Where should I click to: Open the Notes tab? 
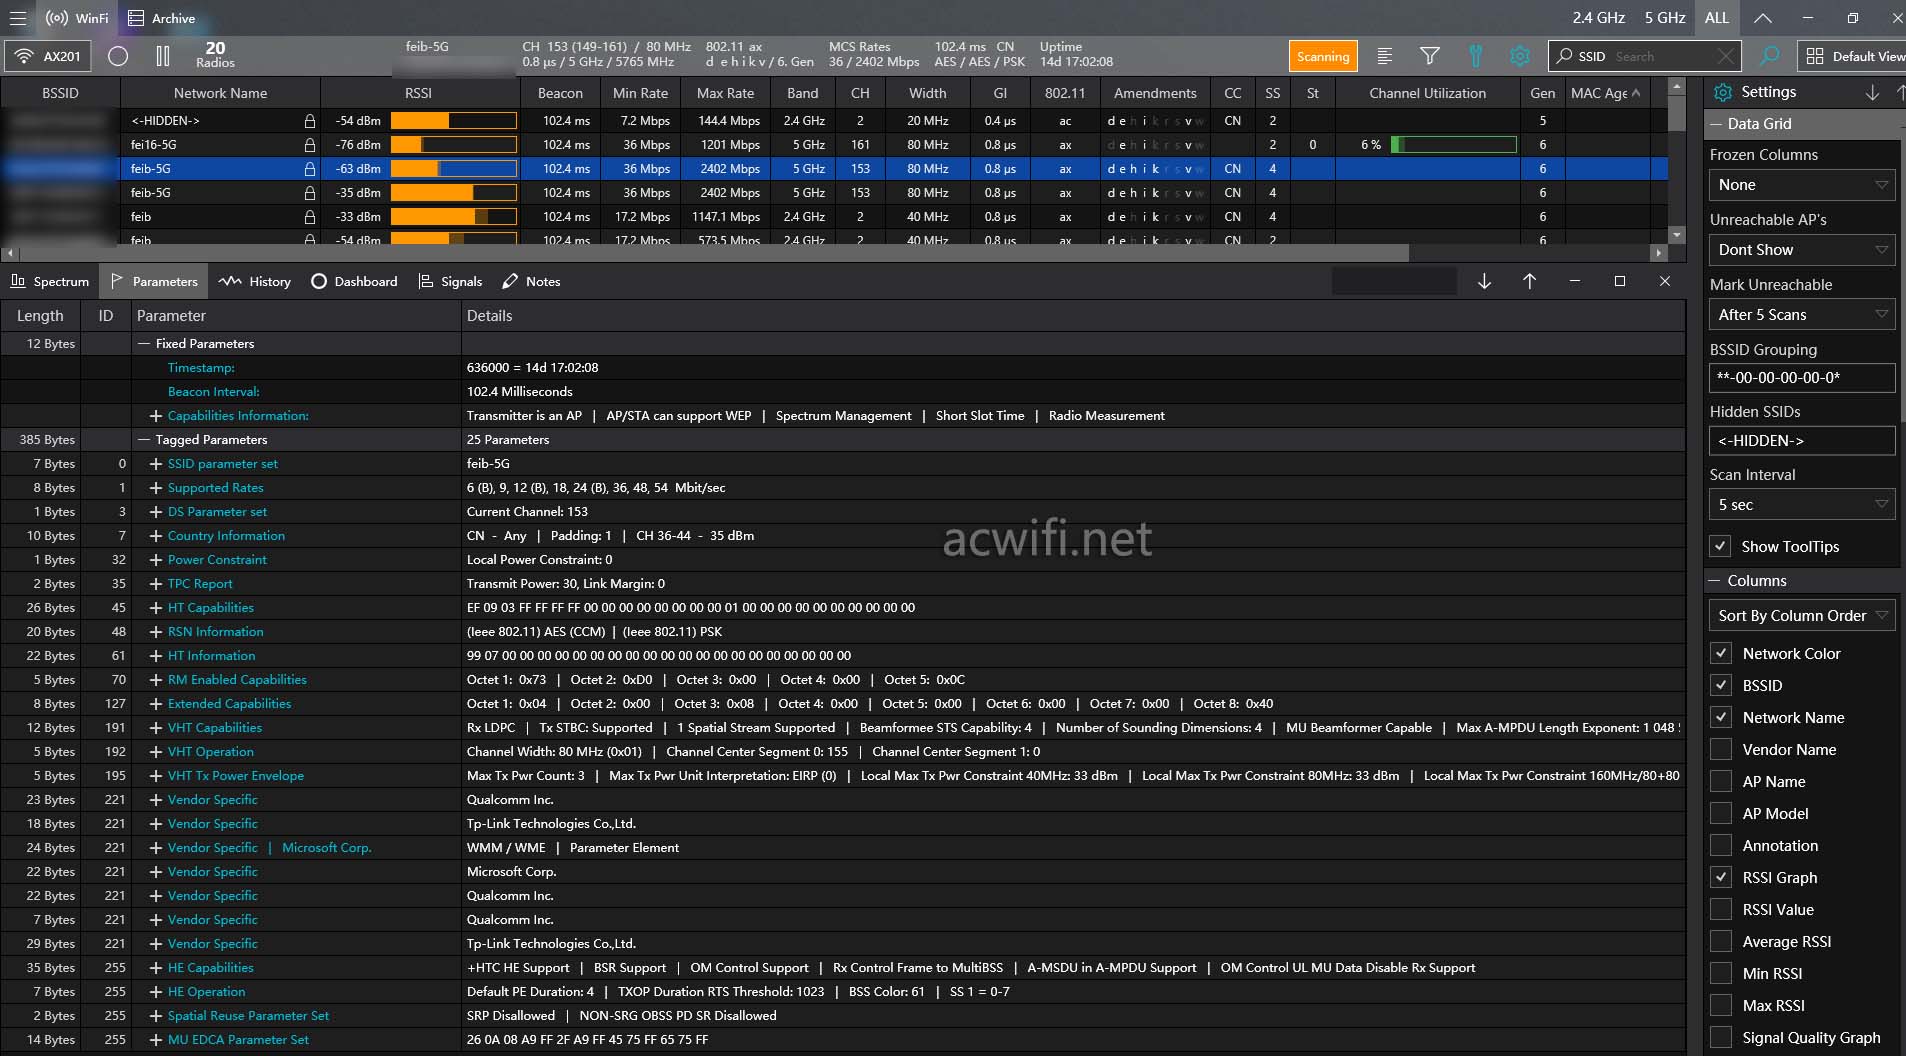[x=531, y=281]
